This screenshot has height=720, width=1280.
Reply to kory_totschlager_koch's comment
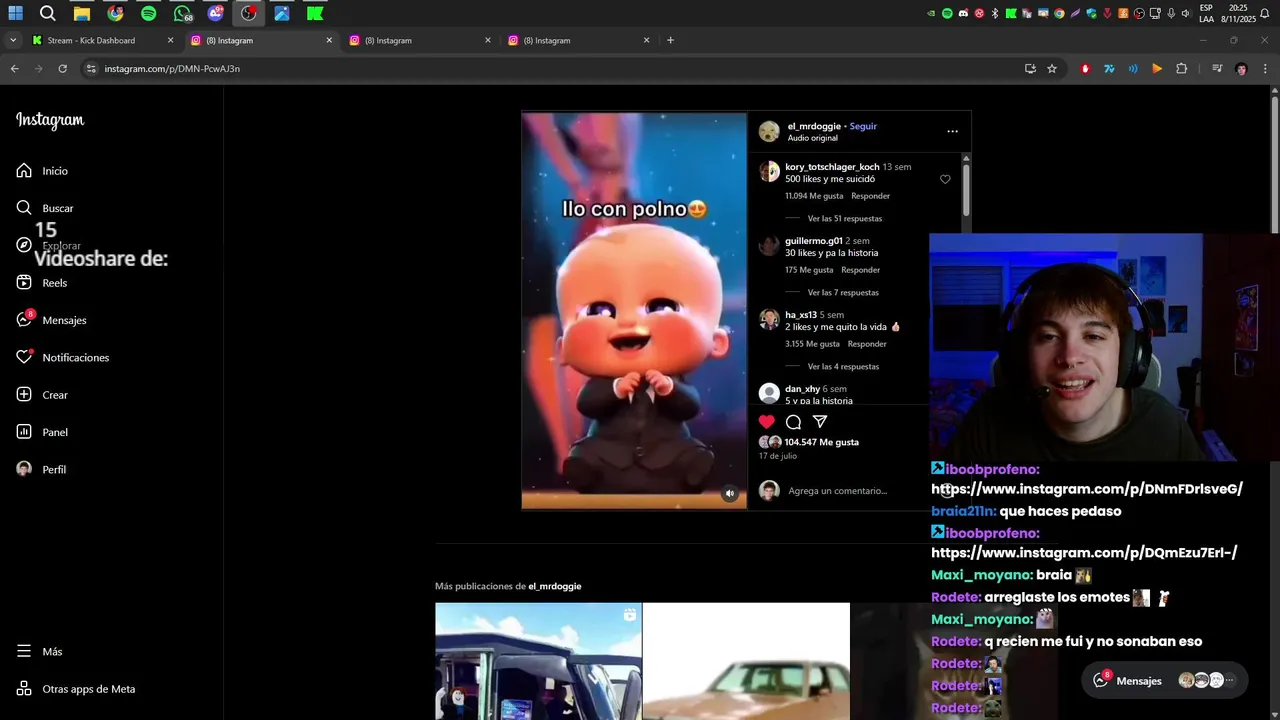(870, 196)
